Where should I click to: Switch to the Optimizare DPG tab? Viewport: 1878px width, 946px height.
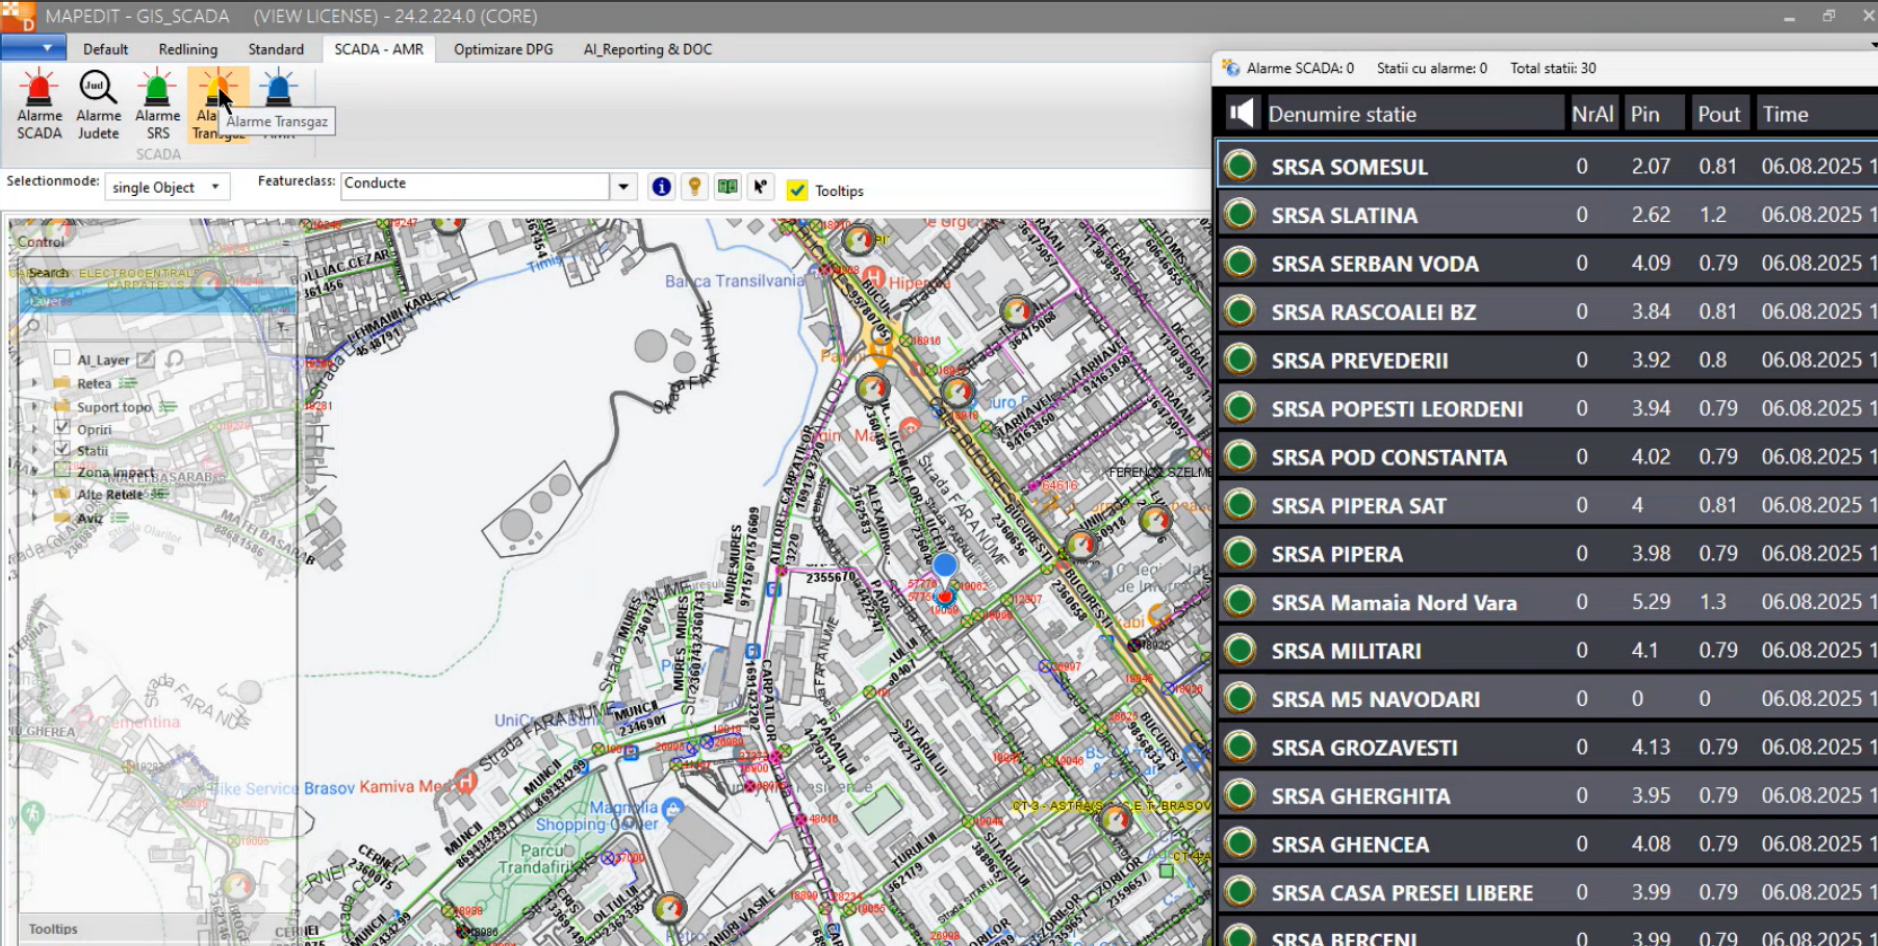point(503,49)
